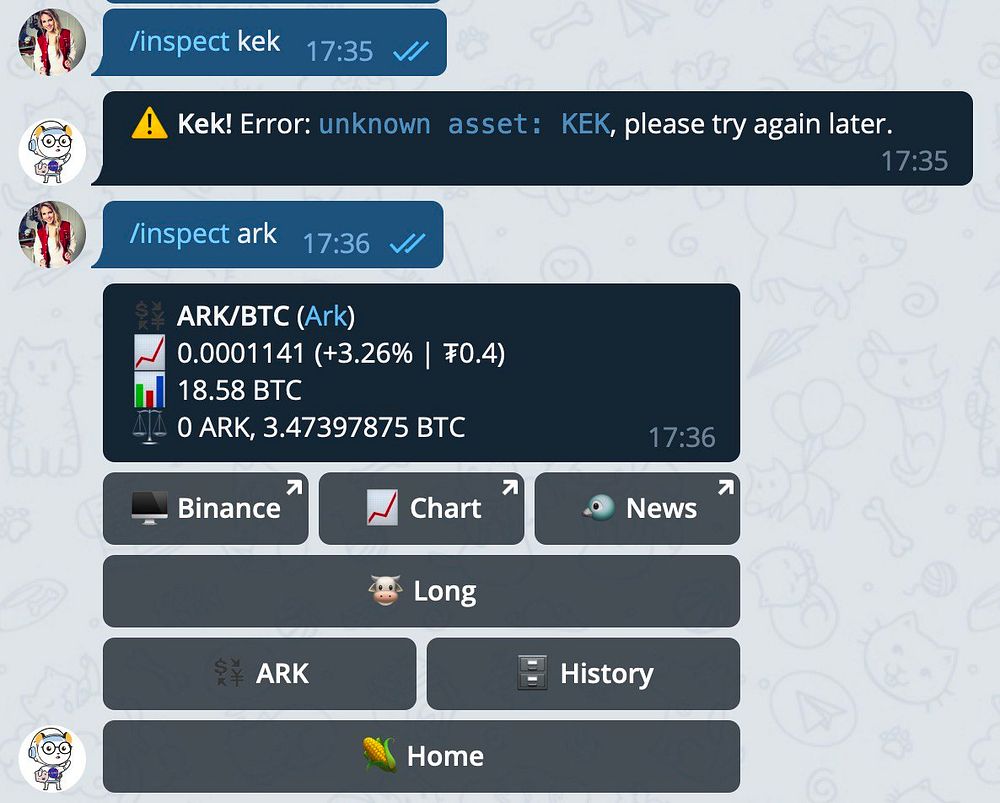The height and width of the screenshot is (803, 1000).
Task: Go to Home with corn icon
Action: (421, 756)
